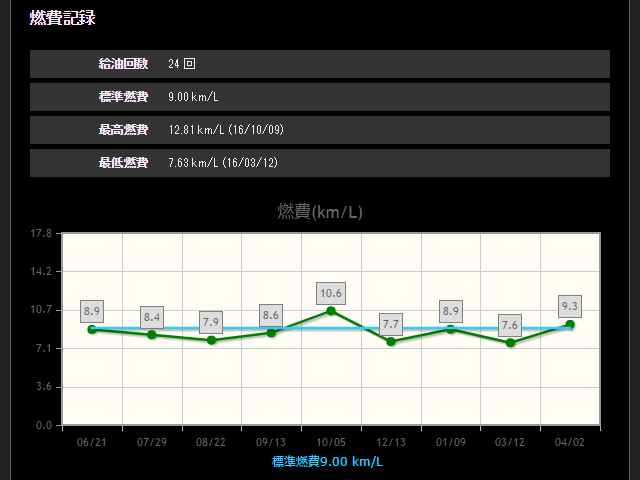Click the 04/02 x-axis date label

(x=570, y=442)
